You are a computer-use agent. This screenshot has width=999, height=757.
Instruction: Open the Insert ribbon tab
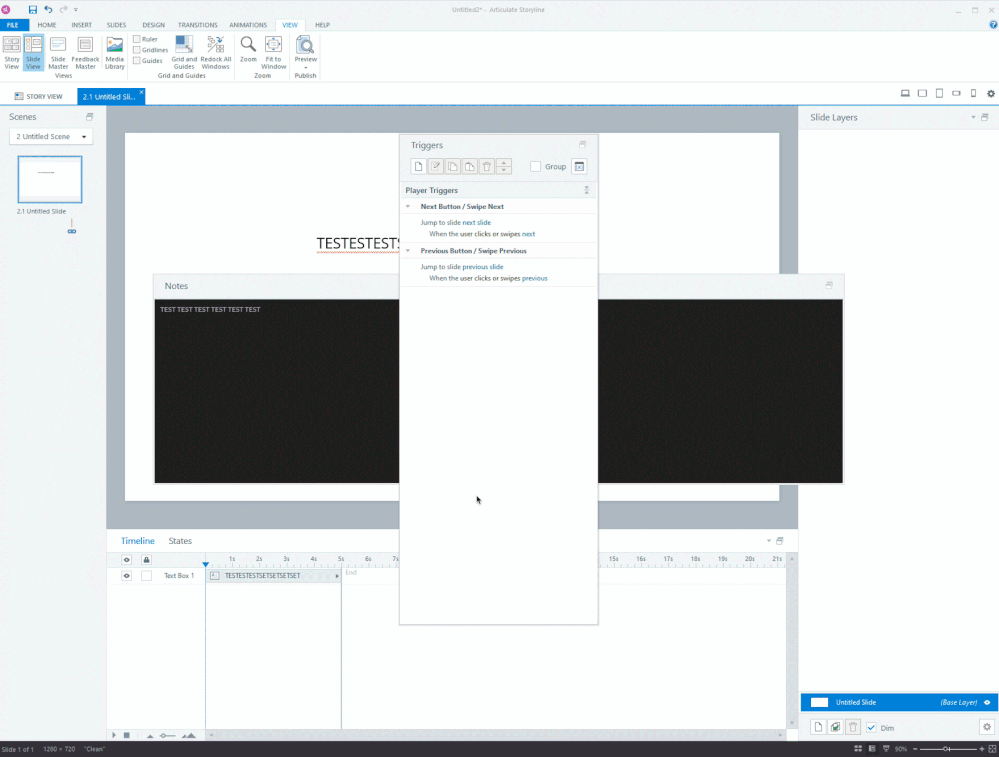click(x=81, y=25)
